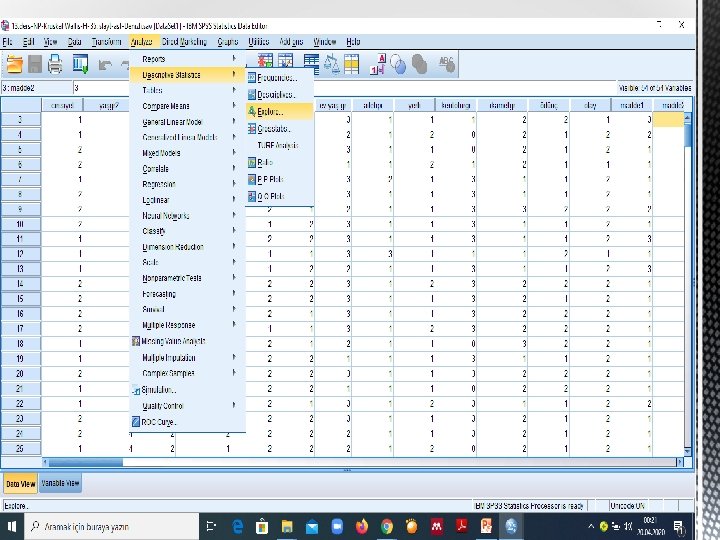Click the horizontal scrollbar right arrow
The image size is (720, 540).
point(680,462)
